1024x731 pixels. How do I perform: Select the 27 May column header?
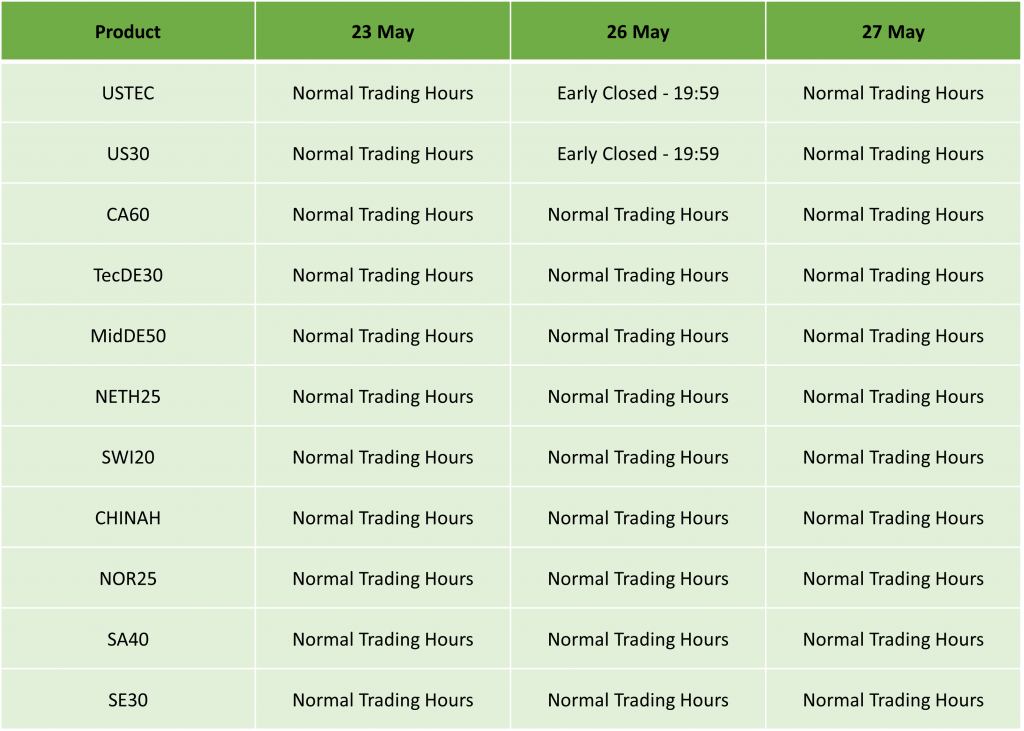point(893,31)
